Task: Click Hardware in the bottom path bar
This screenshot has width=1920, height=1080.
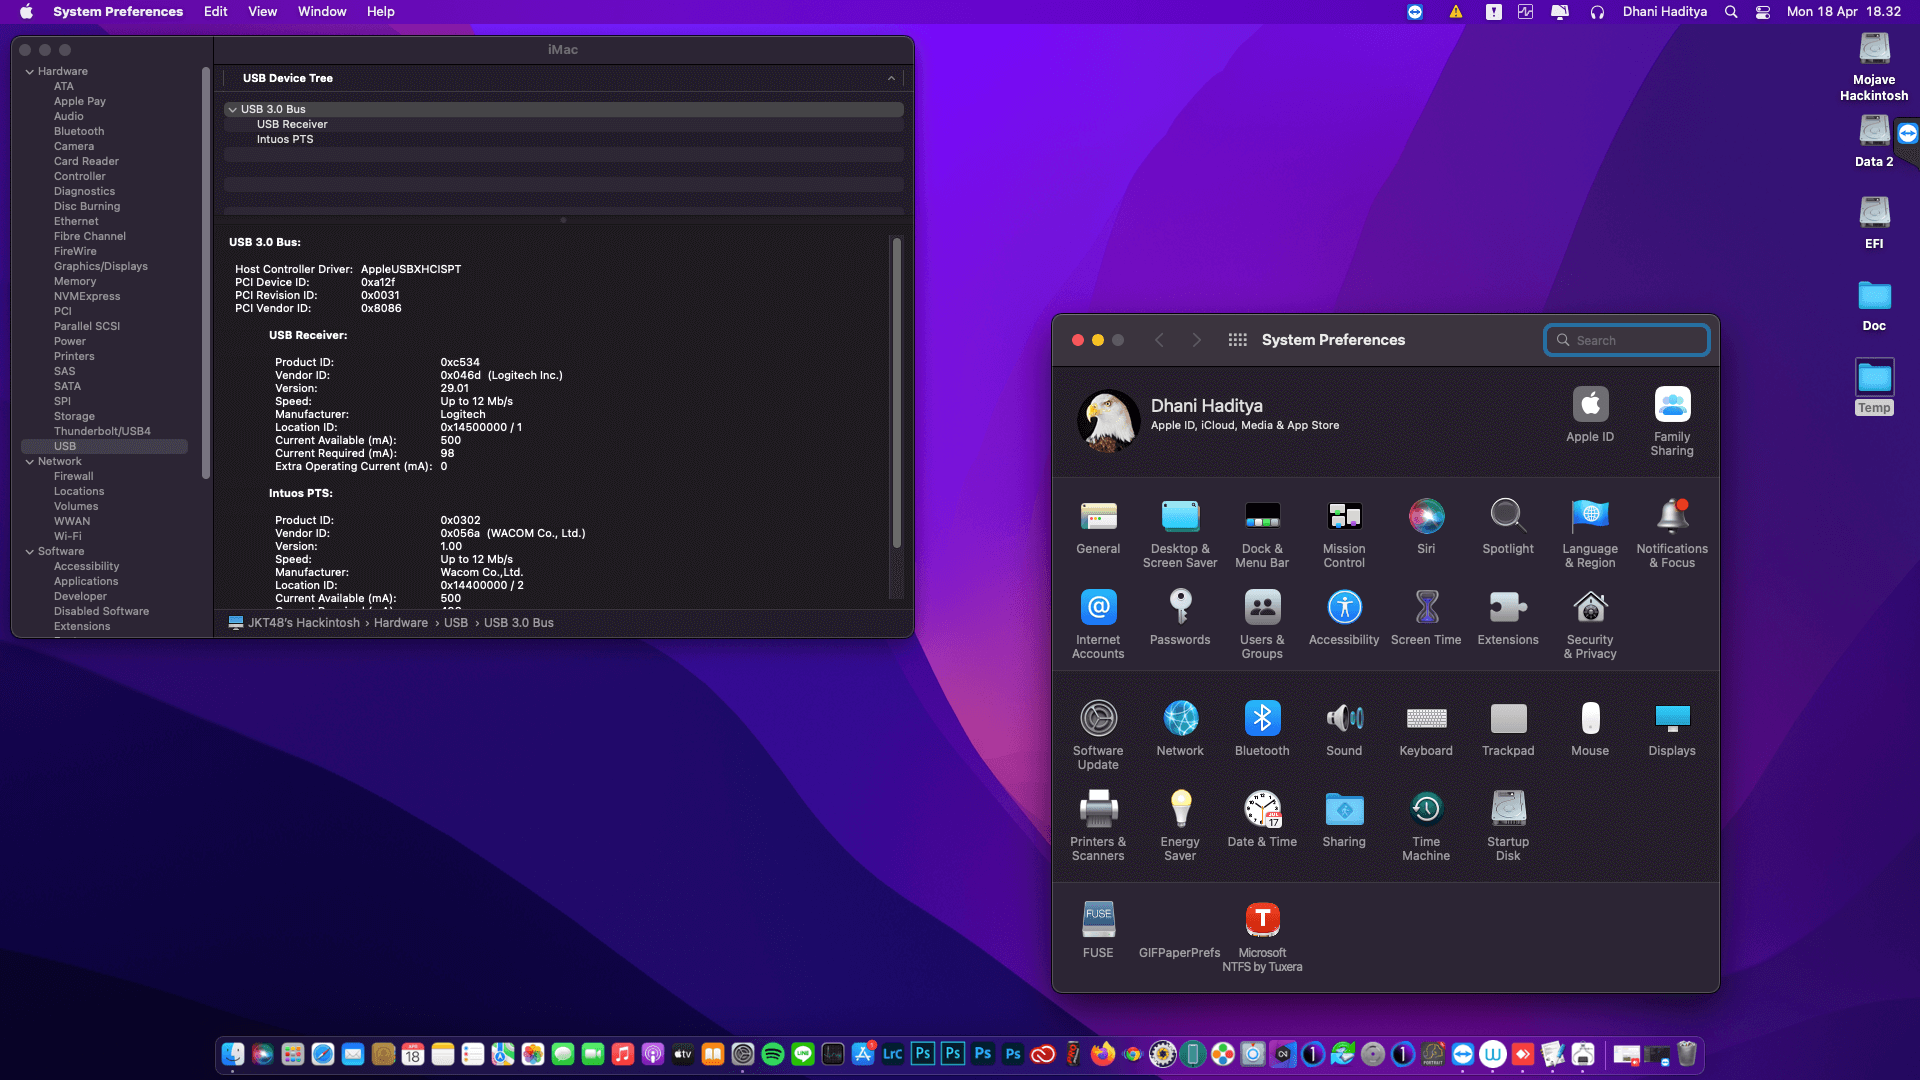Action: (x=400, y=623)
